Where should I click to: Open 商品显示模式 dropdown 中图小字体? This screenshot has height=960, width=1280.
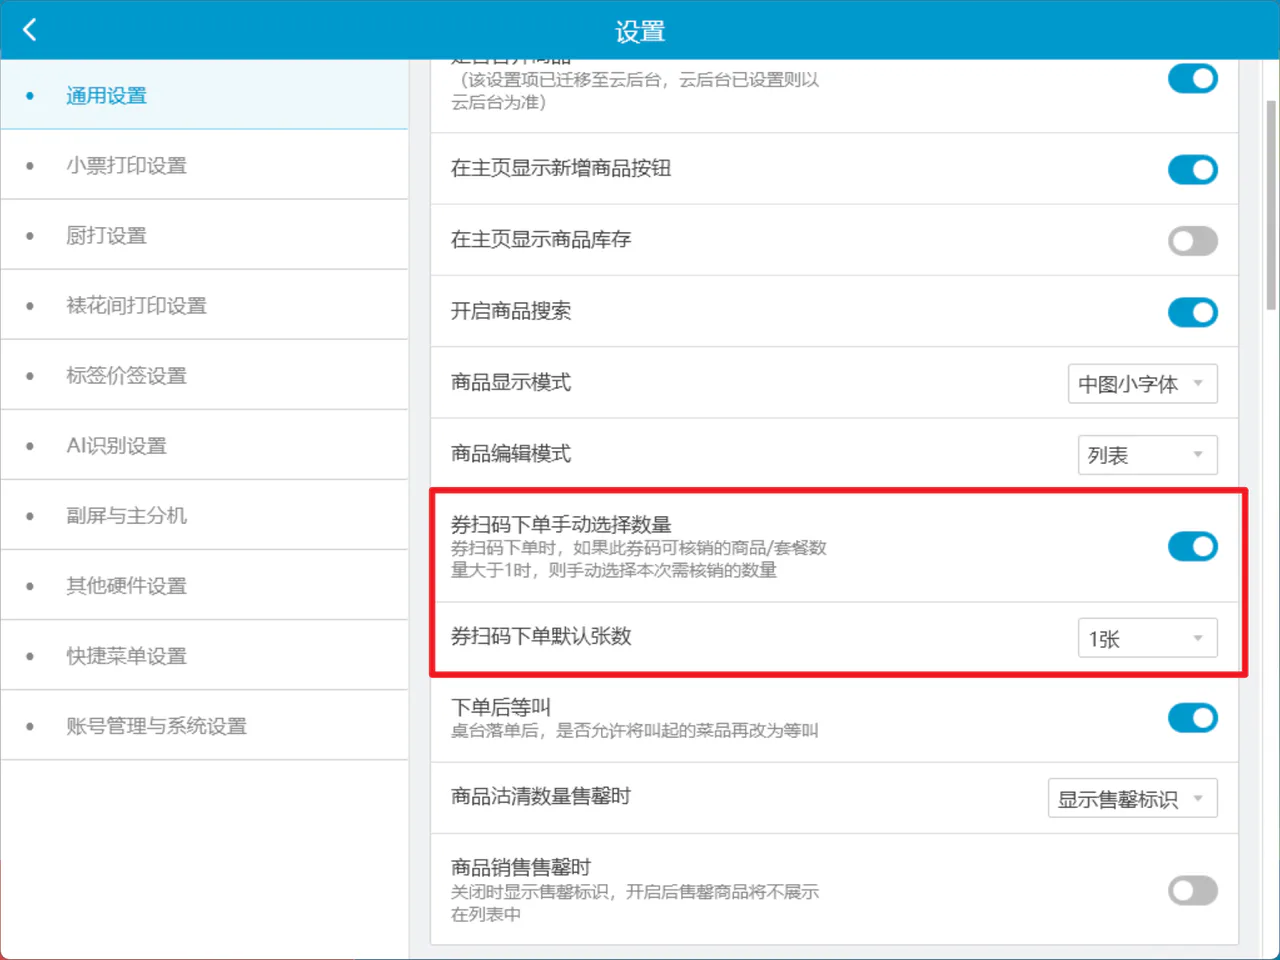(1143, 384)
